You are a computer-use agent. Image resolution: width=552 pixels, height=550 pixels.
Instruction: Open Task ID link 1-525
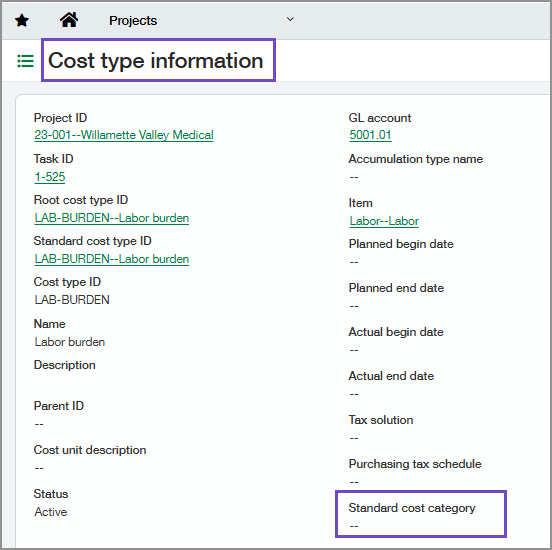[50, 176]
